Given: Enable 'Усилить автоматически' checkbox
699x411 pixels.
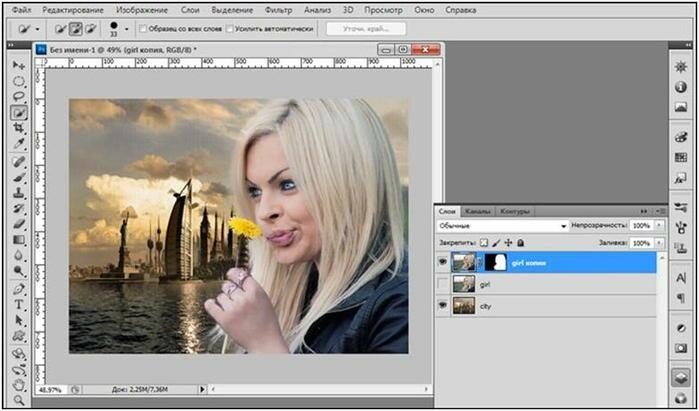Looking at the screenshot, I should 229,29.
